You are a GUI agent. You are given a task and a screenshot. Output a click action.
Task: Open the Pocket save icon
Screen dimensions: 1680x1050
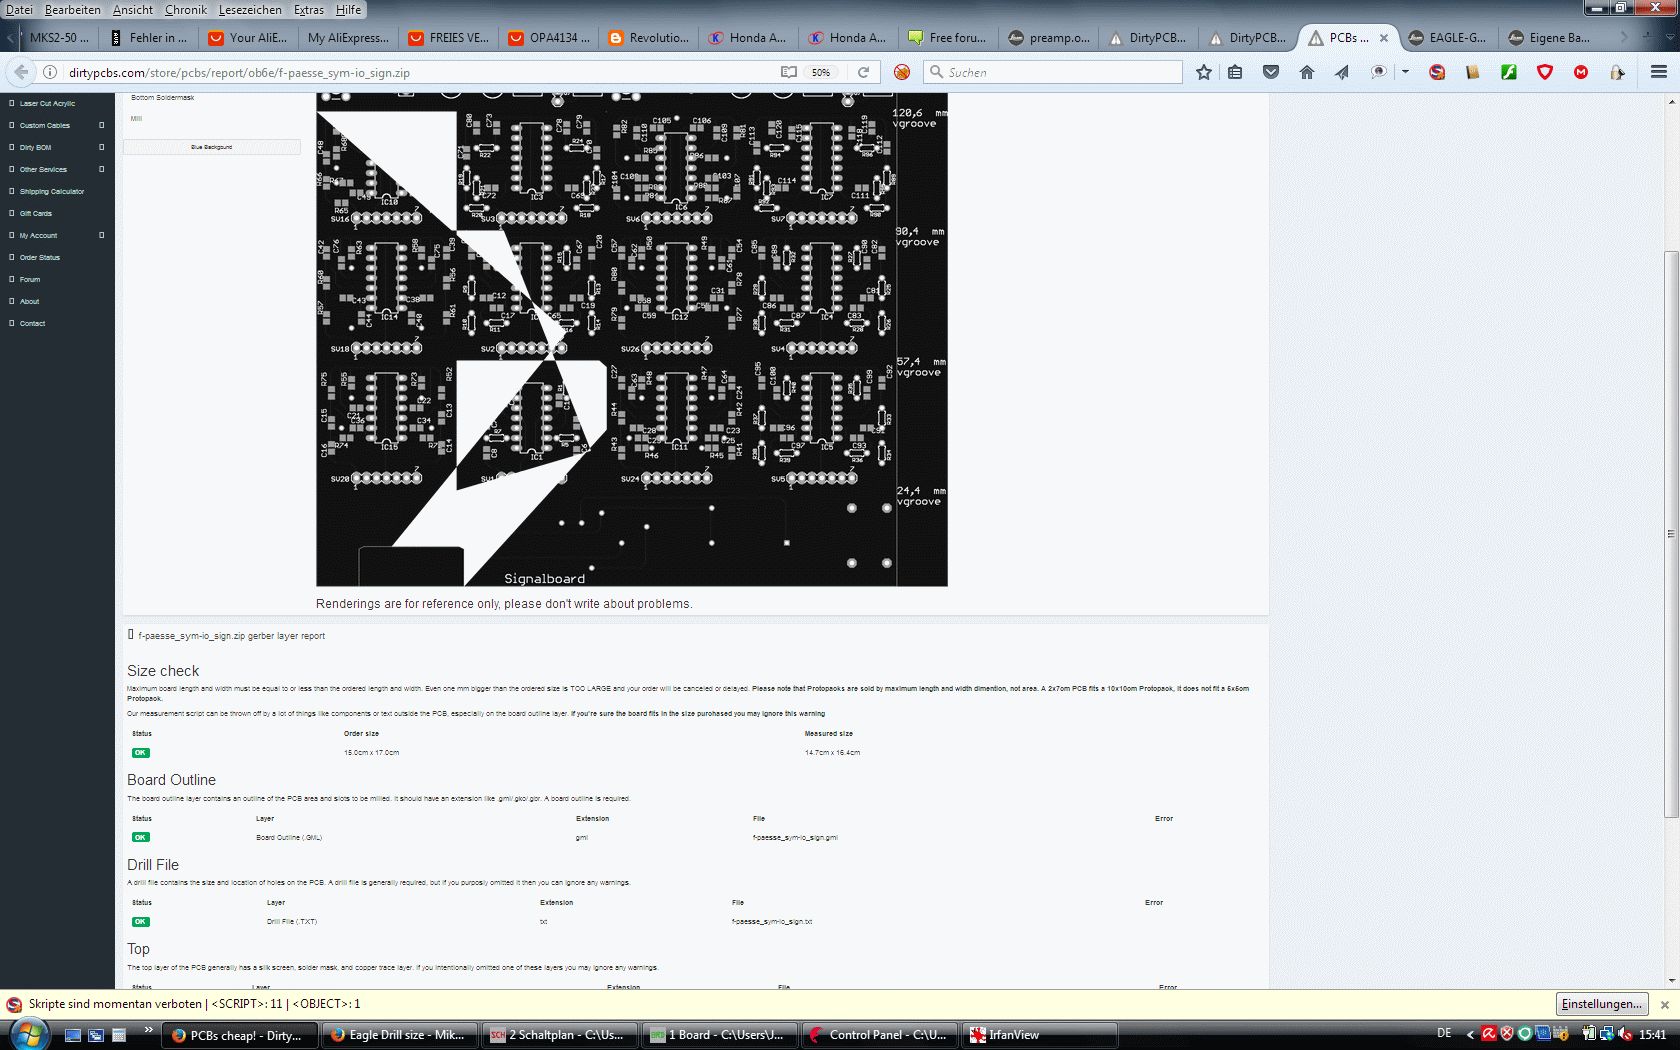(x=1271, y=72)
